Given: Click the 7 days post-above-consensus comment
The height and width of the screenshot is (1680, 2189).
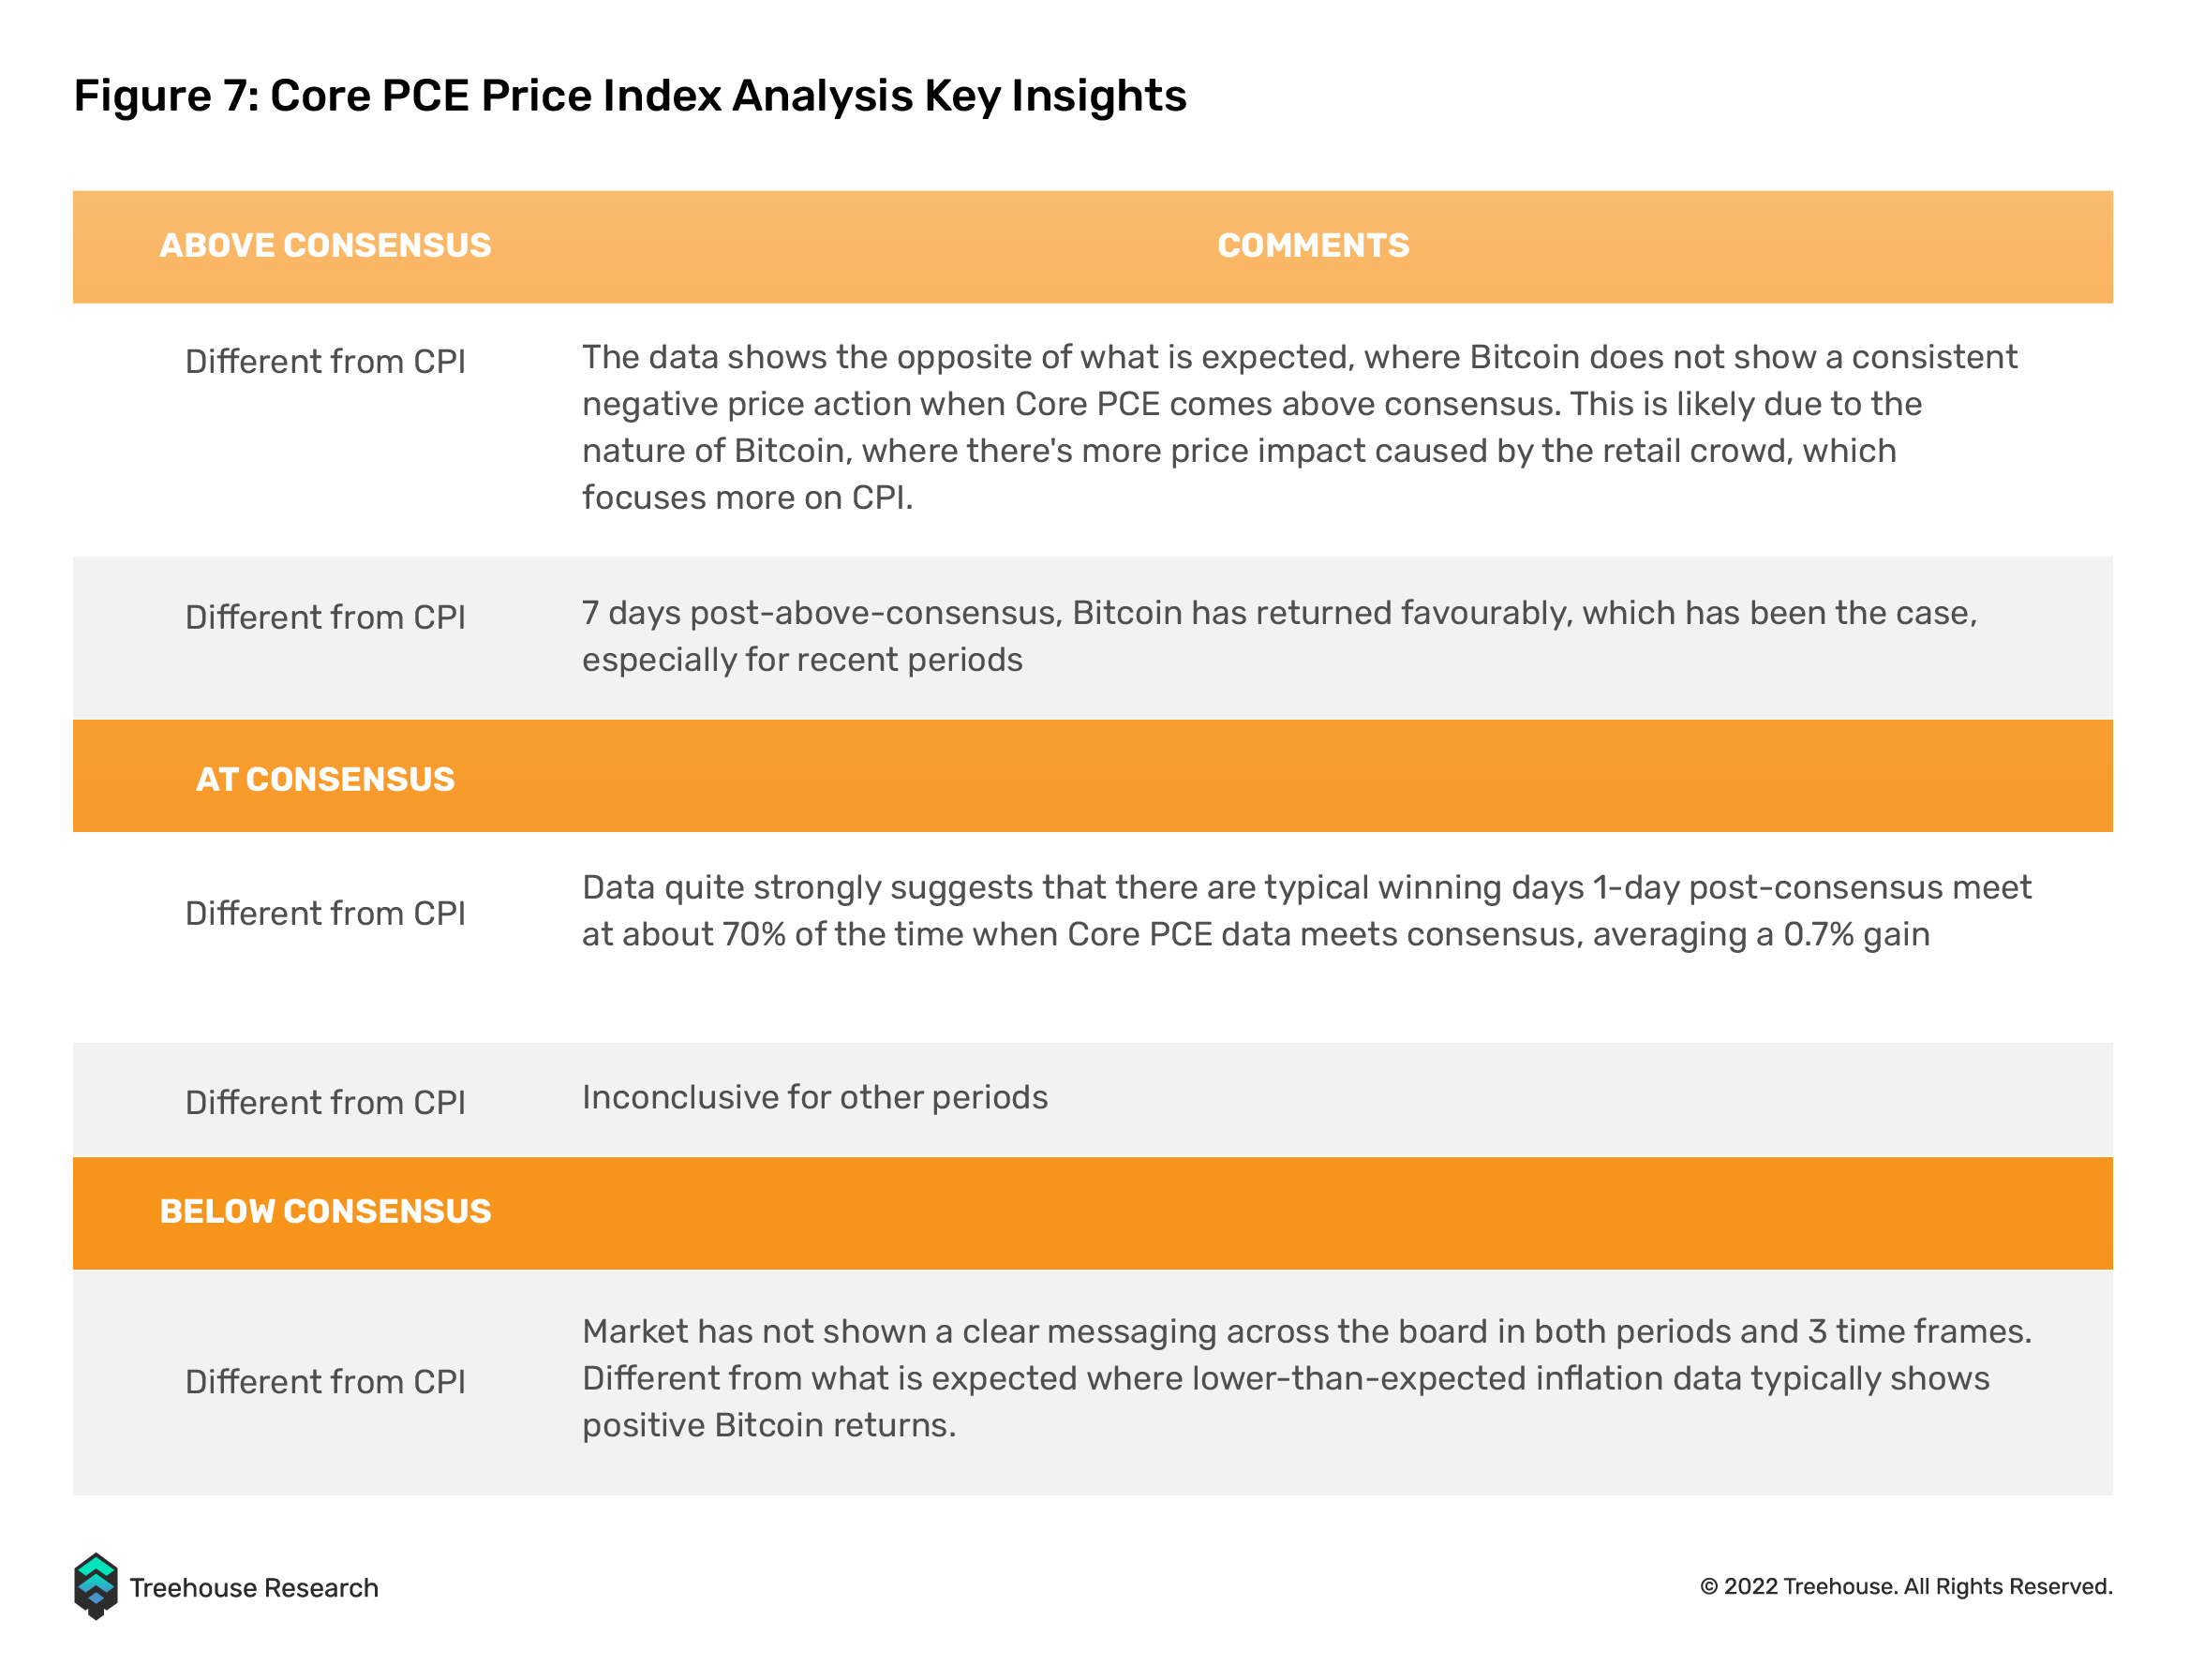Looking at the screenshot, I should tap(1280, 637).
